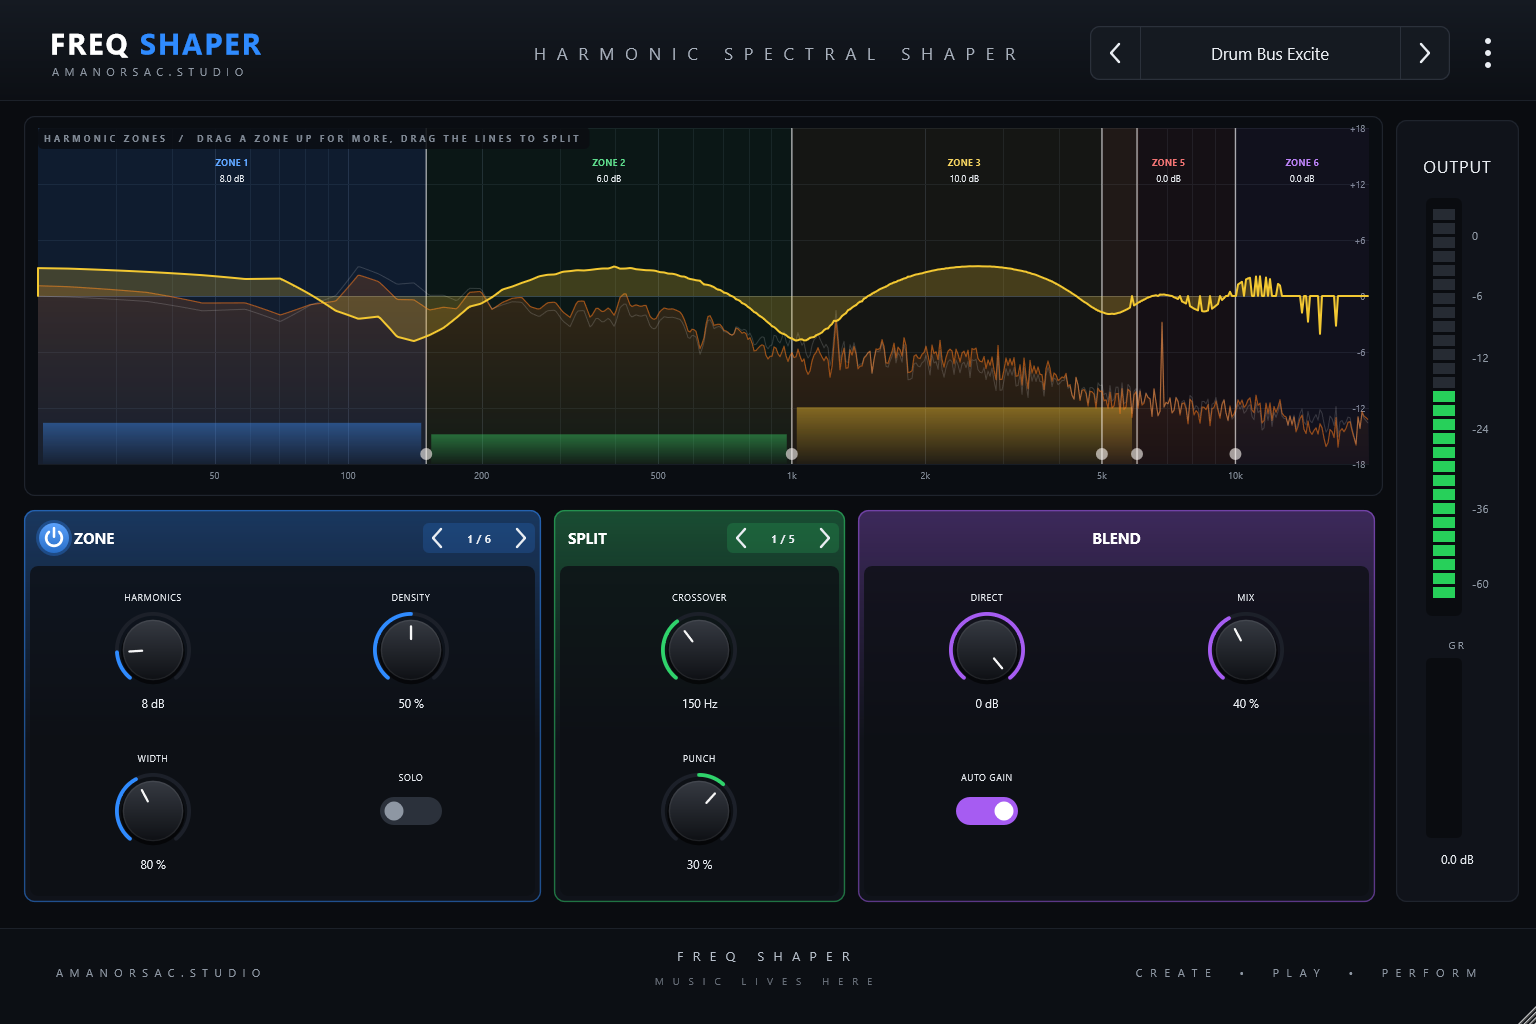Viewport: 1536px width, 1024px height.
Task: Click the 8 dB harmonics value
Action: pos(153,704)
